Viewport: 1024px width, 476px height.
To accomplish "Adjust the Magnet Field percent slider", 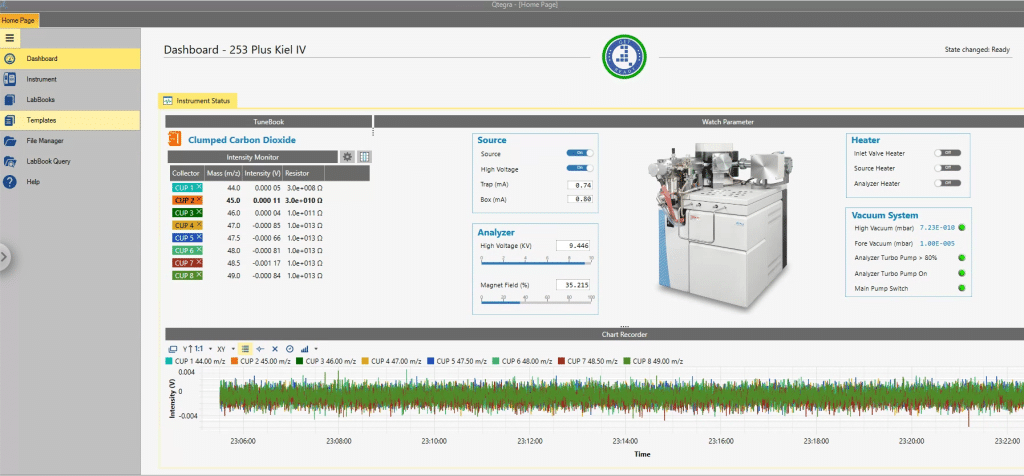I will coord(536,300).
